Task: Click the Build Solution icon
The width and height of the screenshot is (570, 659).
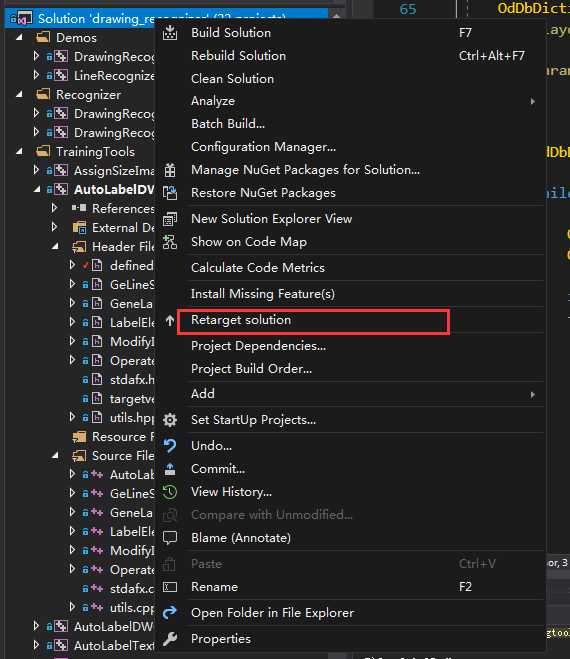Action: tap(170, 33)
